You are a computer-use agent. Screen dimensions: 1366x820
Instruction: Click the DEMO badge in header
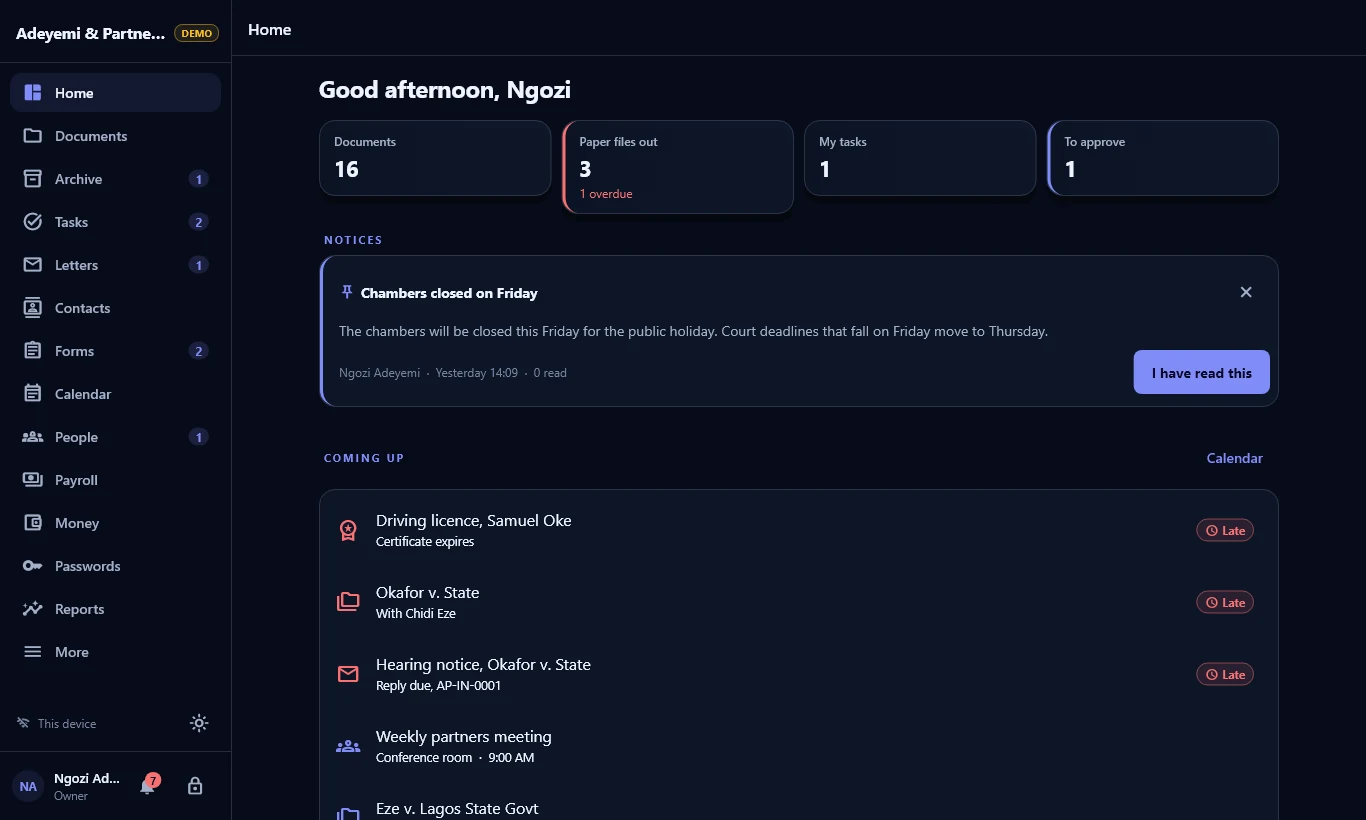(197, 33)
